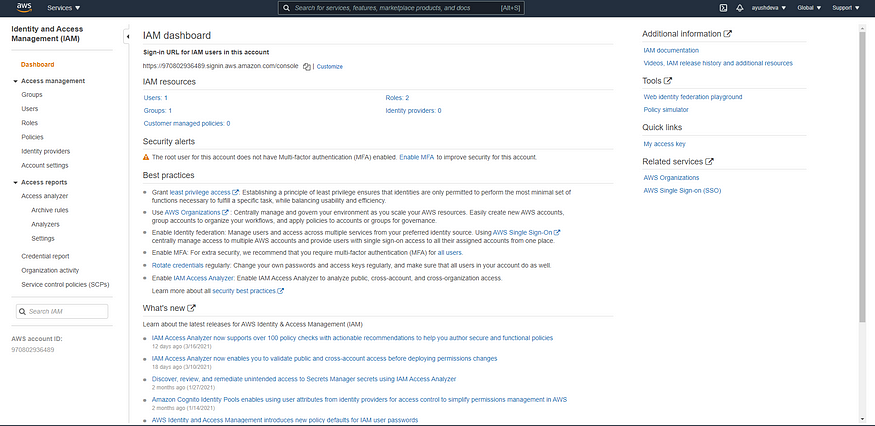Screen dimensions: 875x426
Task: Open news about validating cross-account access
Action: (324, 358)
